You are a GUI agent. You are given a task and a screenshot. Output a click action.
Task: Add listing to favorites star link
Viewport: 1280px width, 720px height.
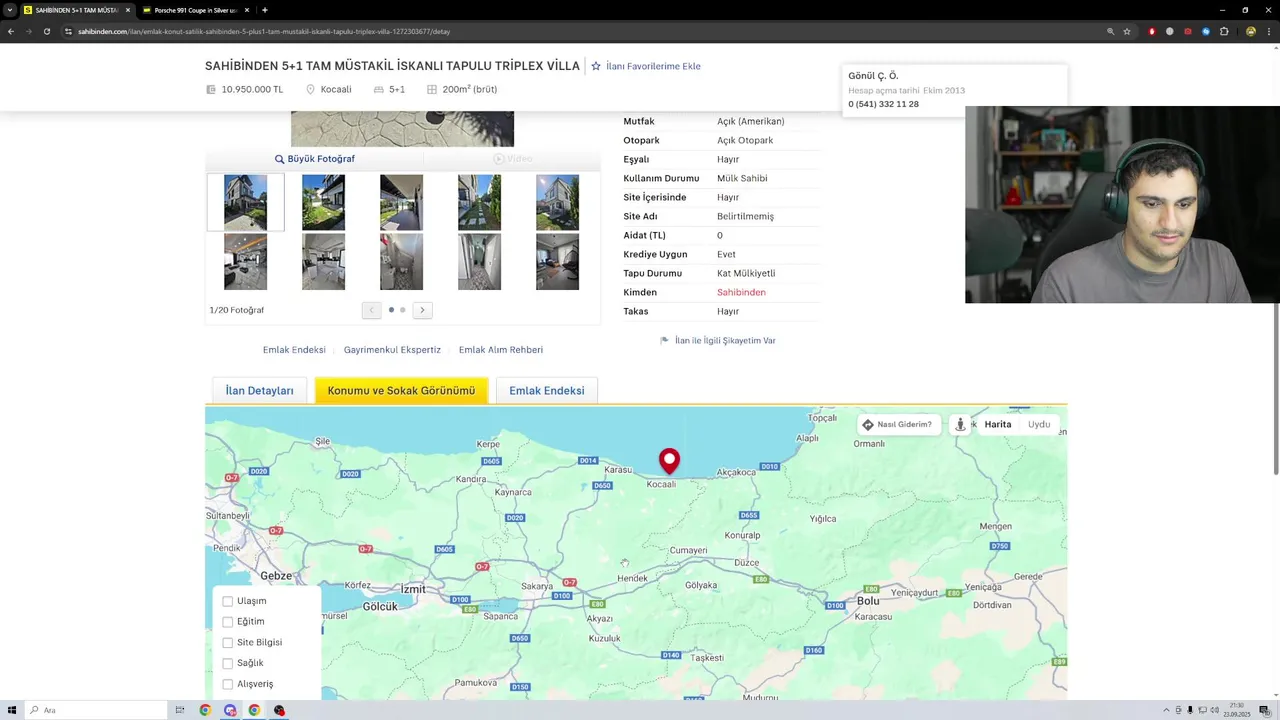pyautogui.click(x=646, y=66)
